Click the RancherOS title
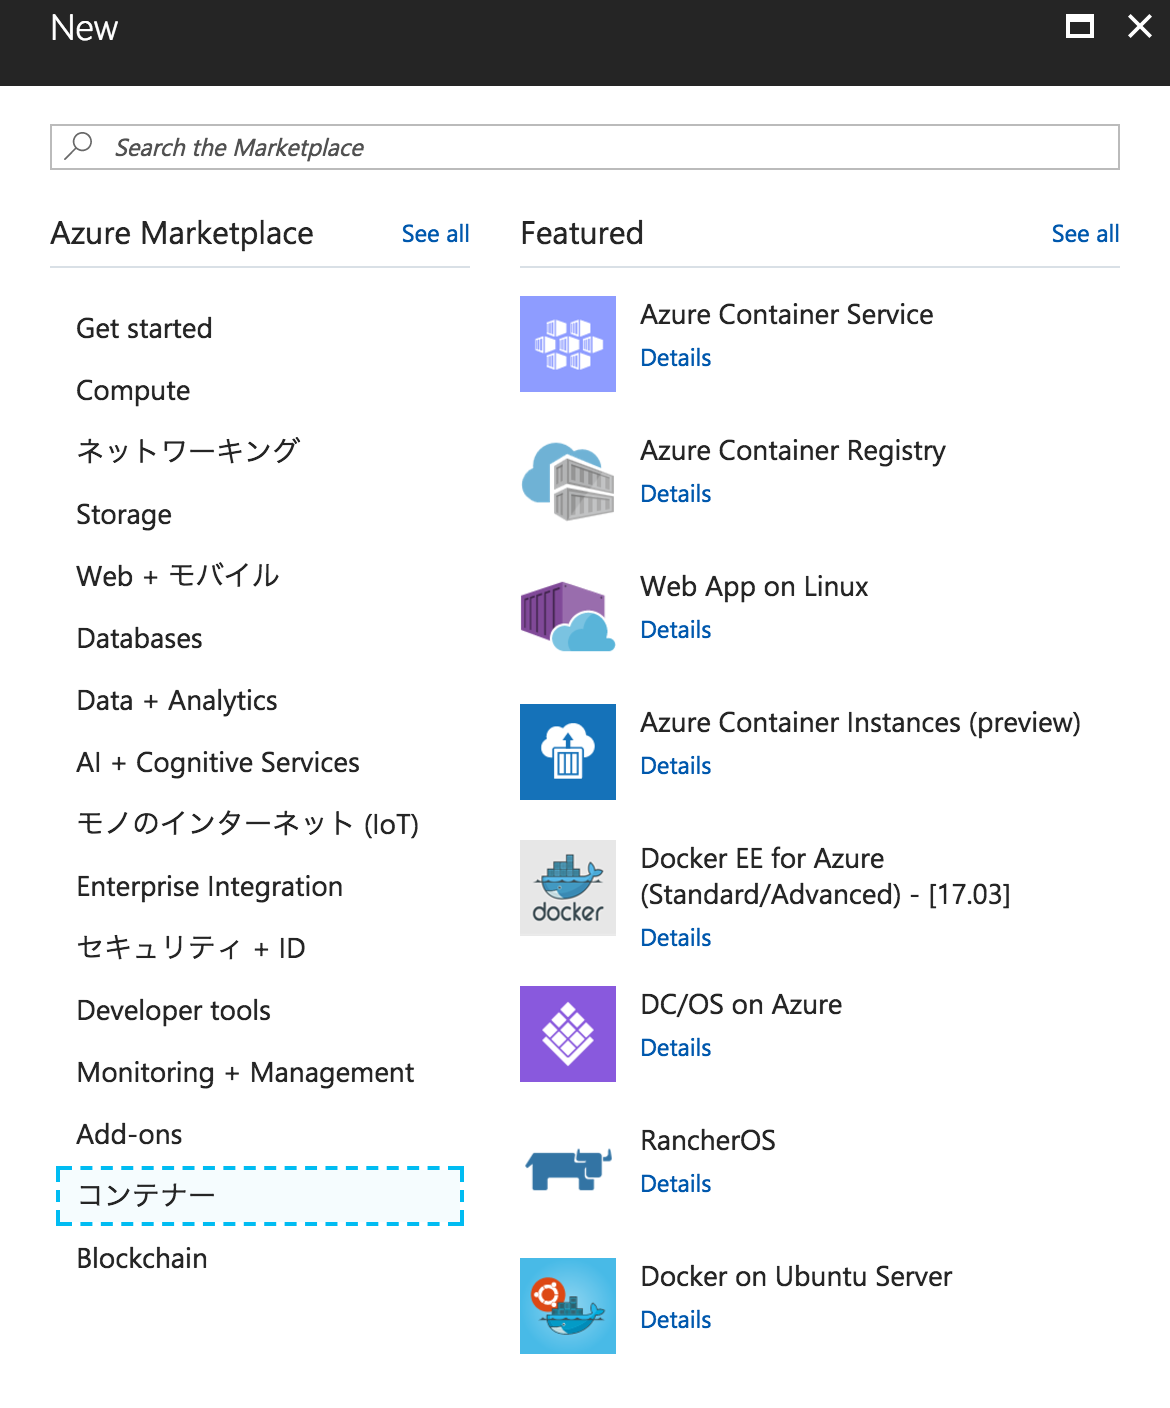The image size is (1170, 1408). click(708, 1140)
